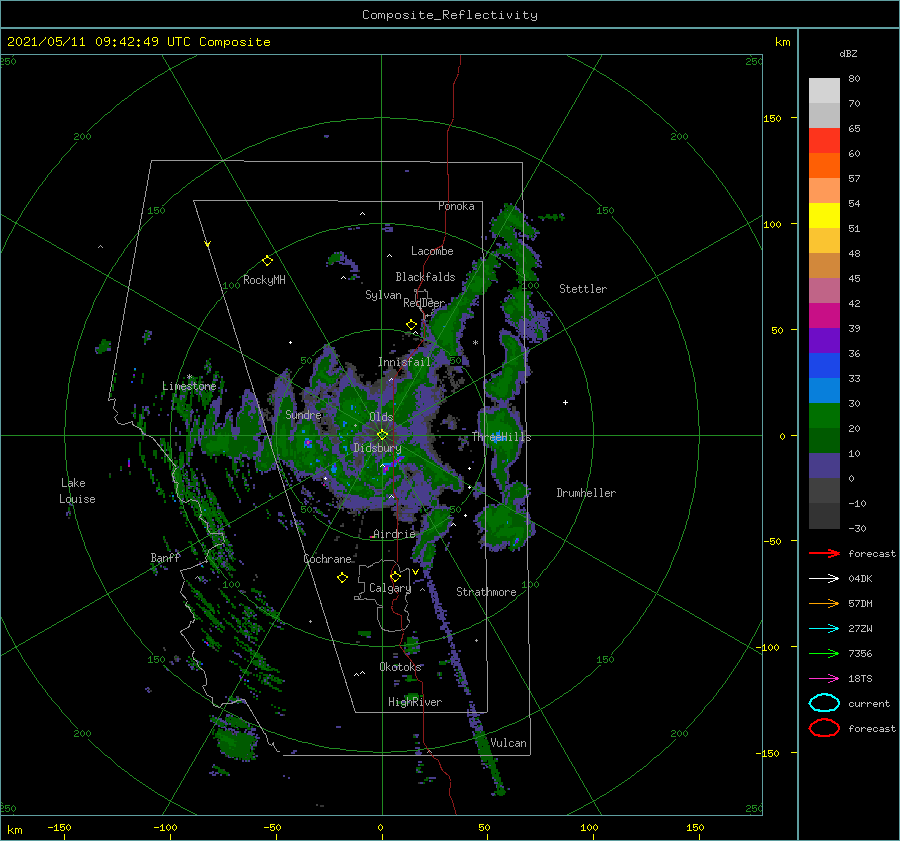Click the RockyMH label
The width and height of the screenshot is (900, 841).
(264, 280)
